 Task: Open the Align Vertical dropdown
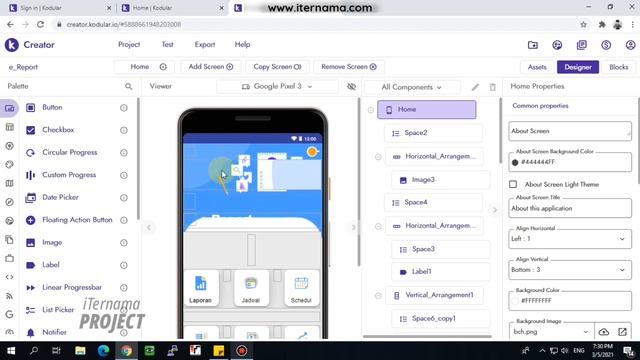point(570,270)
